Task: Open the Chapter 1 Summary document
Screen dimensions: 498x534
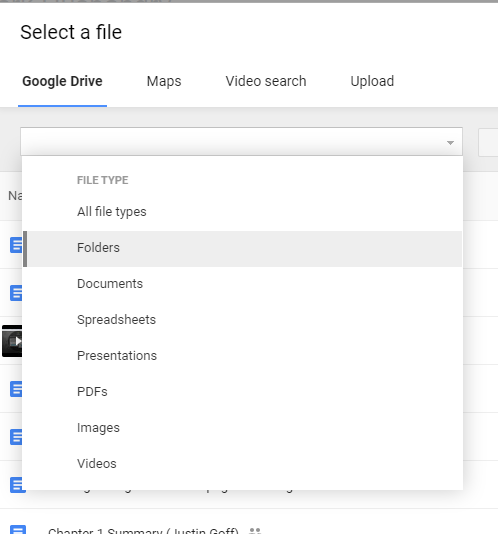Action: tap(143, 531)
